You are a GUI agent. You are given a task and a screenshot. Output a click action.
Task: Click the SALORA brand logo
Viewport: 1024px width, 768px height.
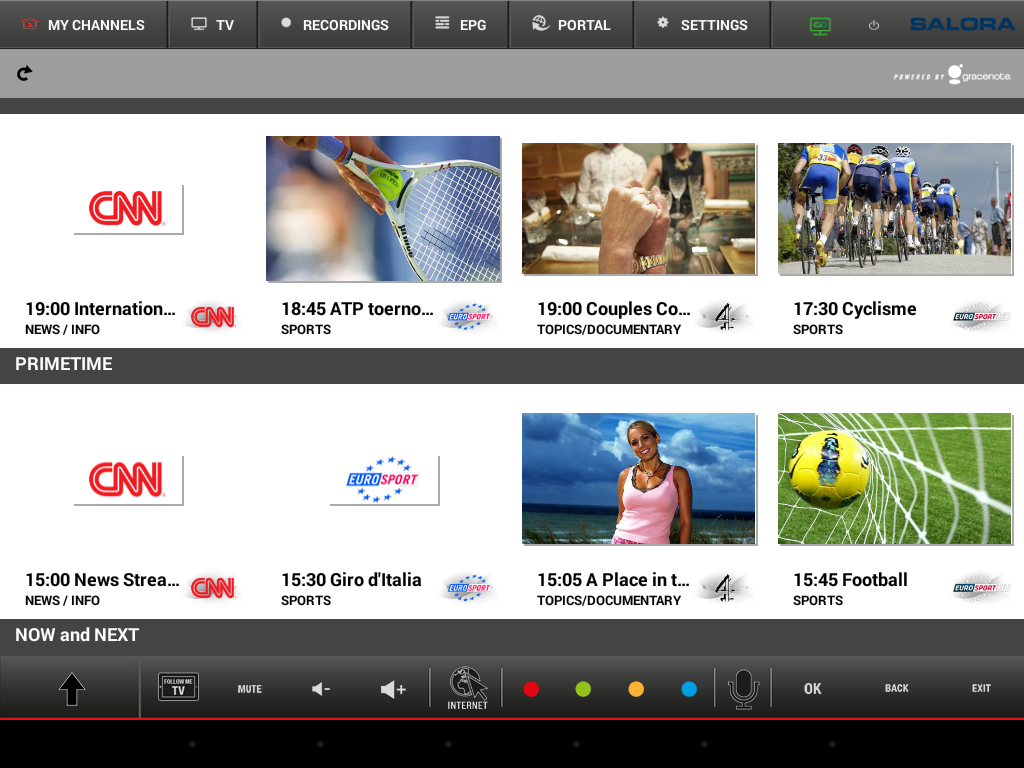tap(963, 24)
